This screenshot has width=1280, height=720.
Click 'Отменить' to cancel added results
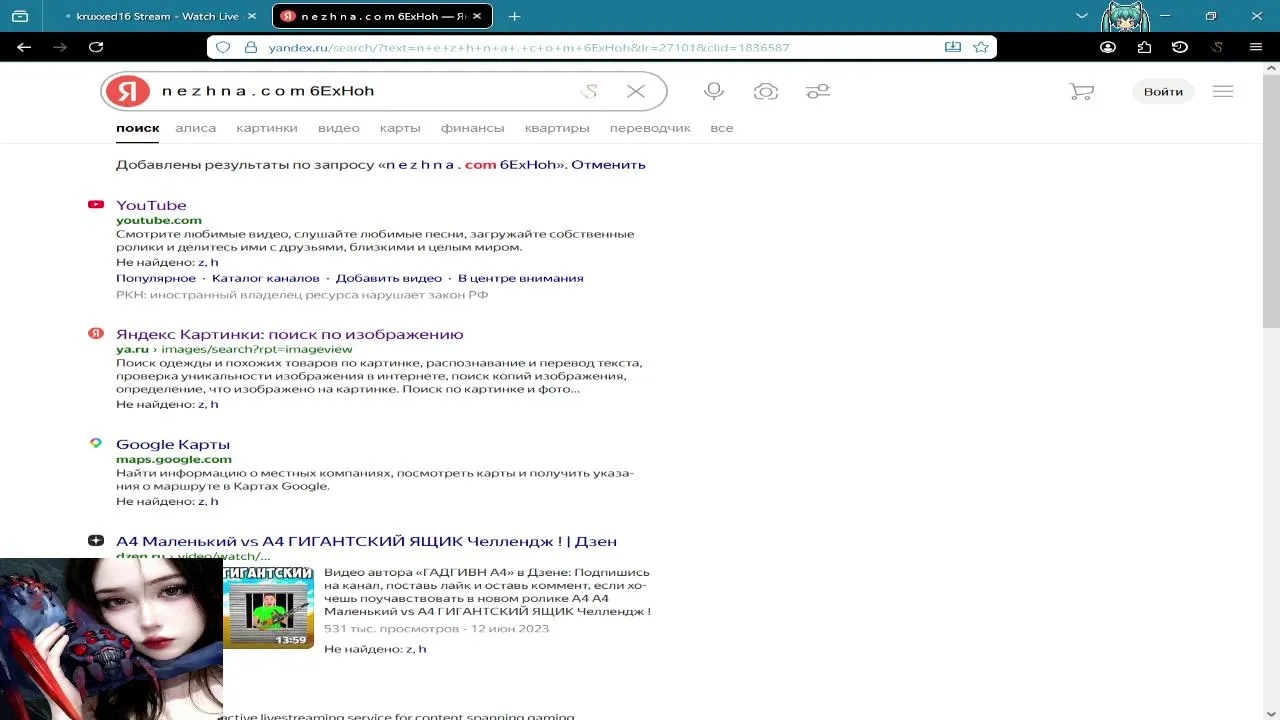point(608,164)
